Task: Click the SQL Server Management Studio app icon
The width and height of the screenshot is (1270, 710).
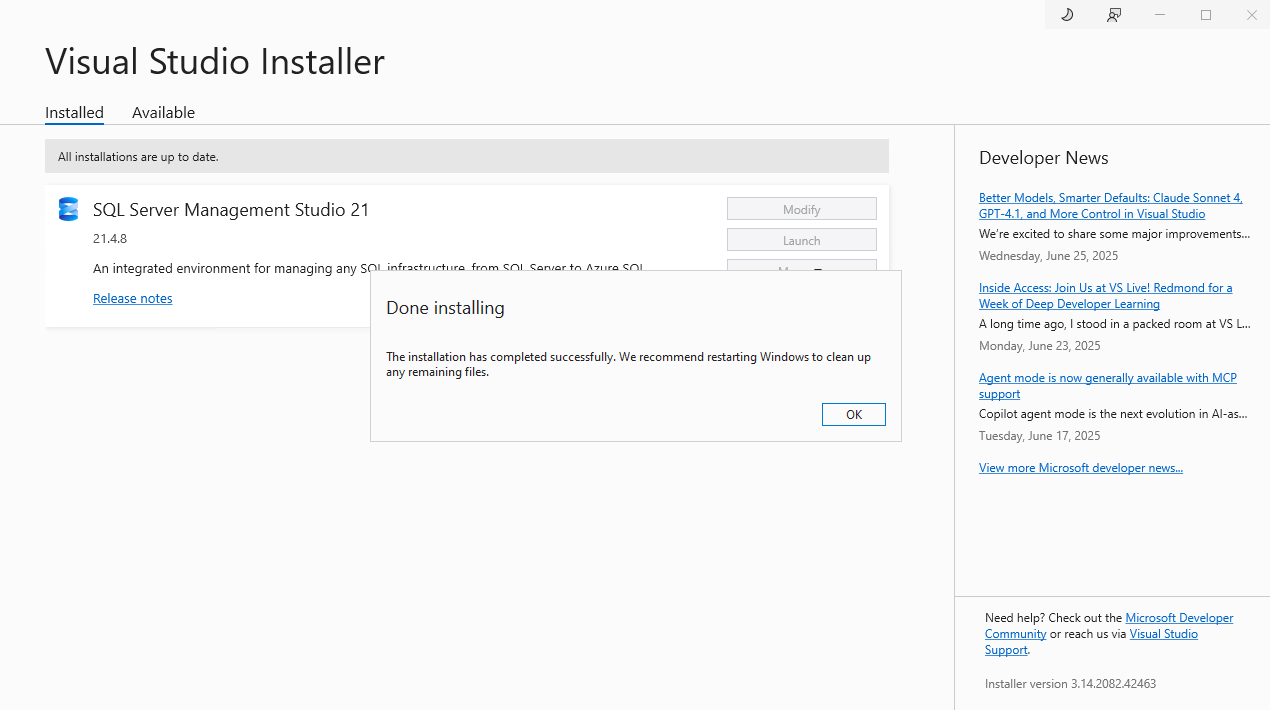Action: [x=67, y=209]
